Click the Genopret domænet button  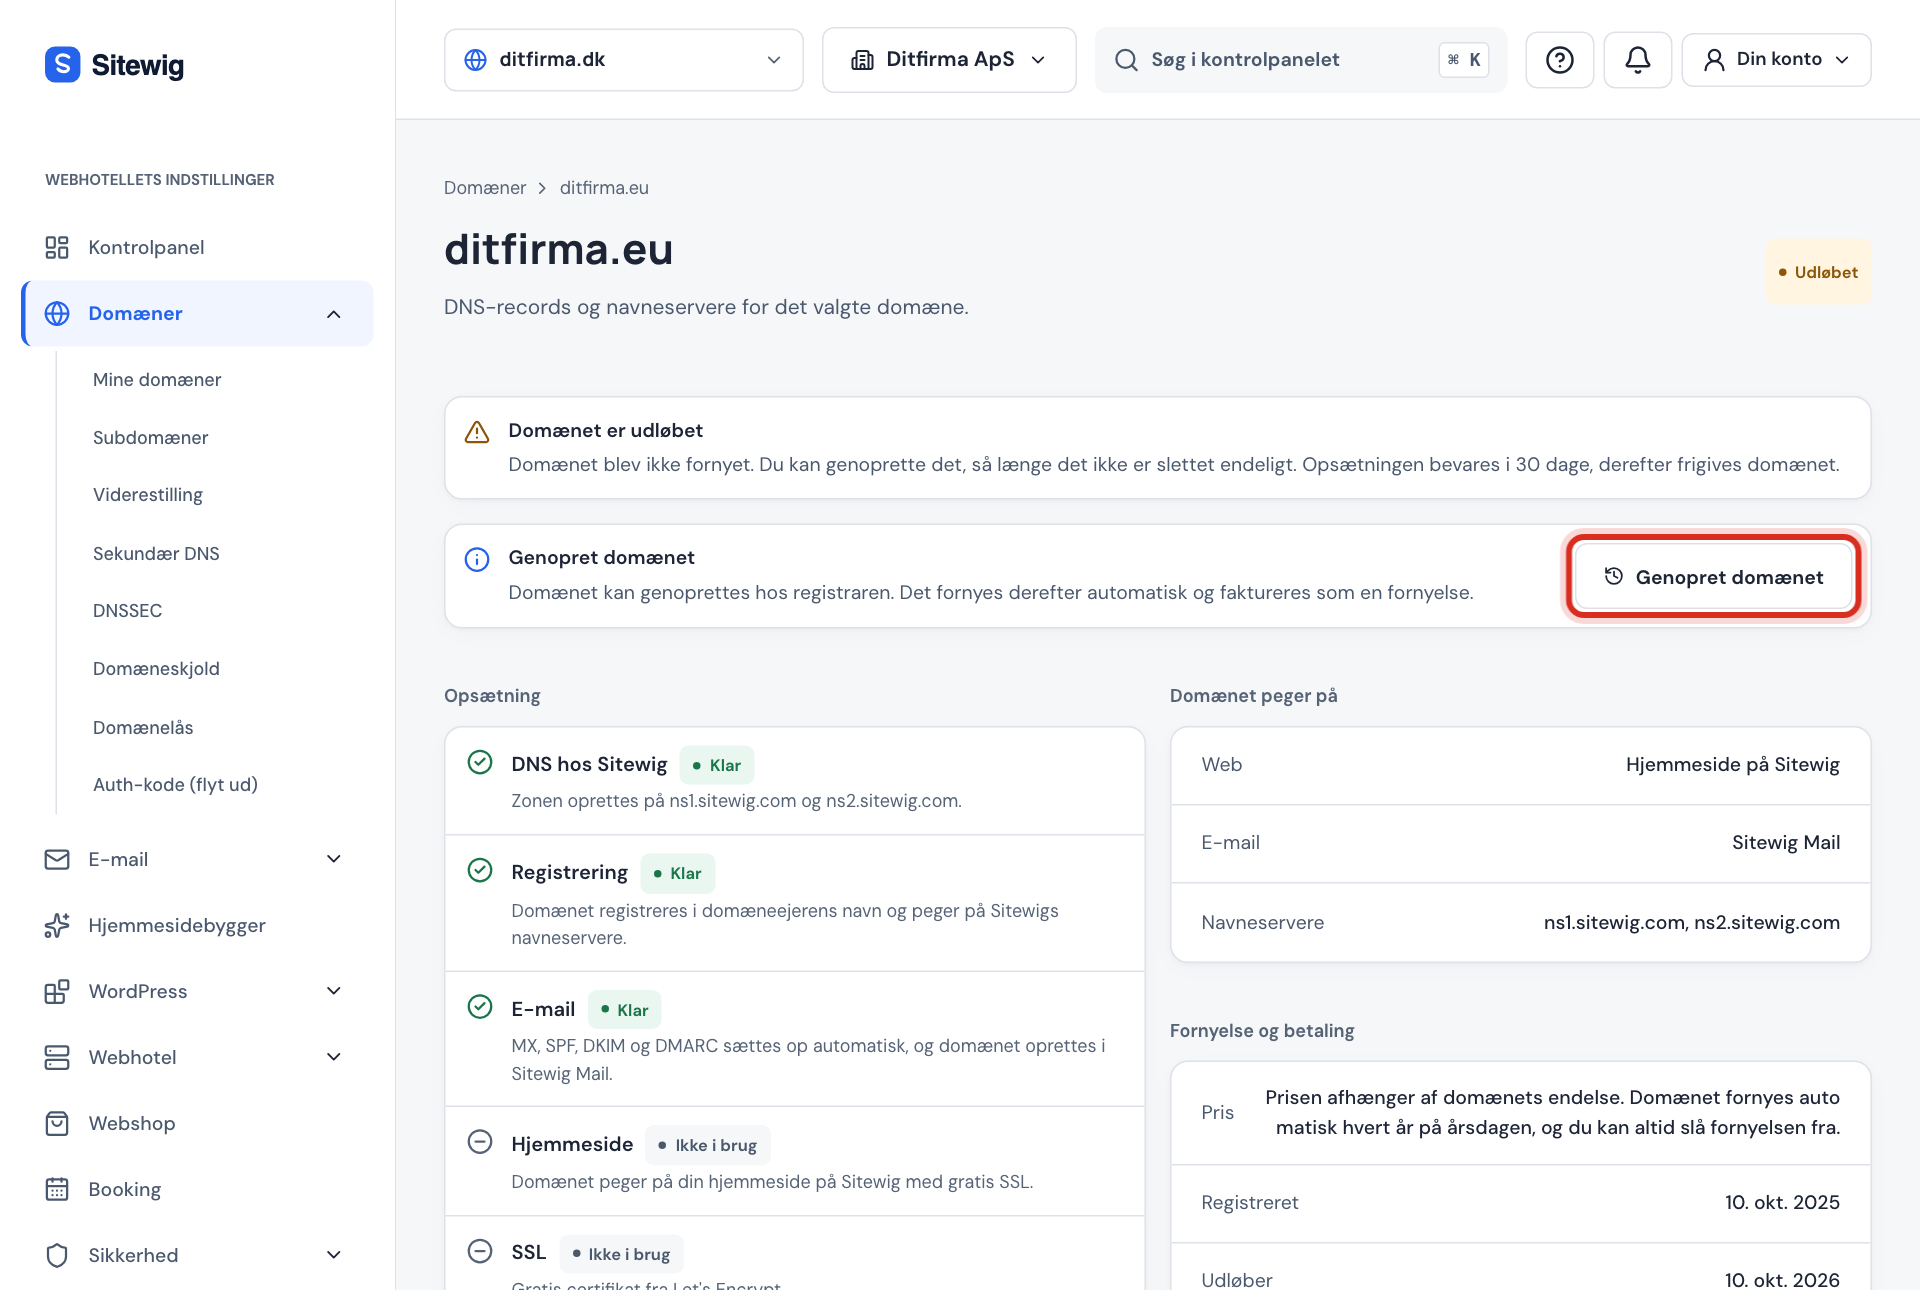(1713, 577)
